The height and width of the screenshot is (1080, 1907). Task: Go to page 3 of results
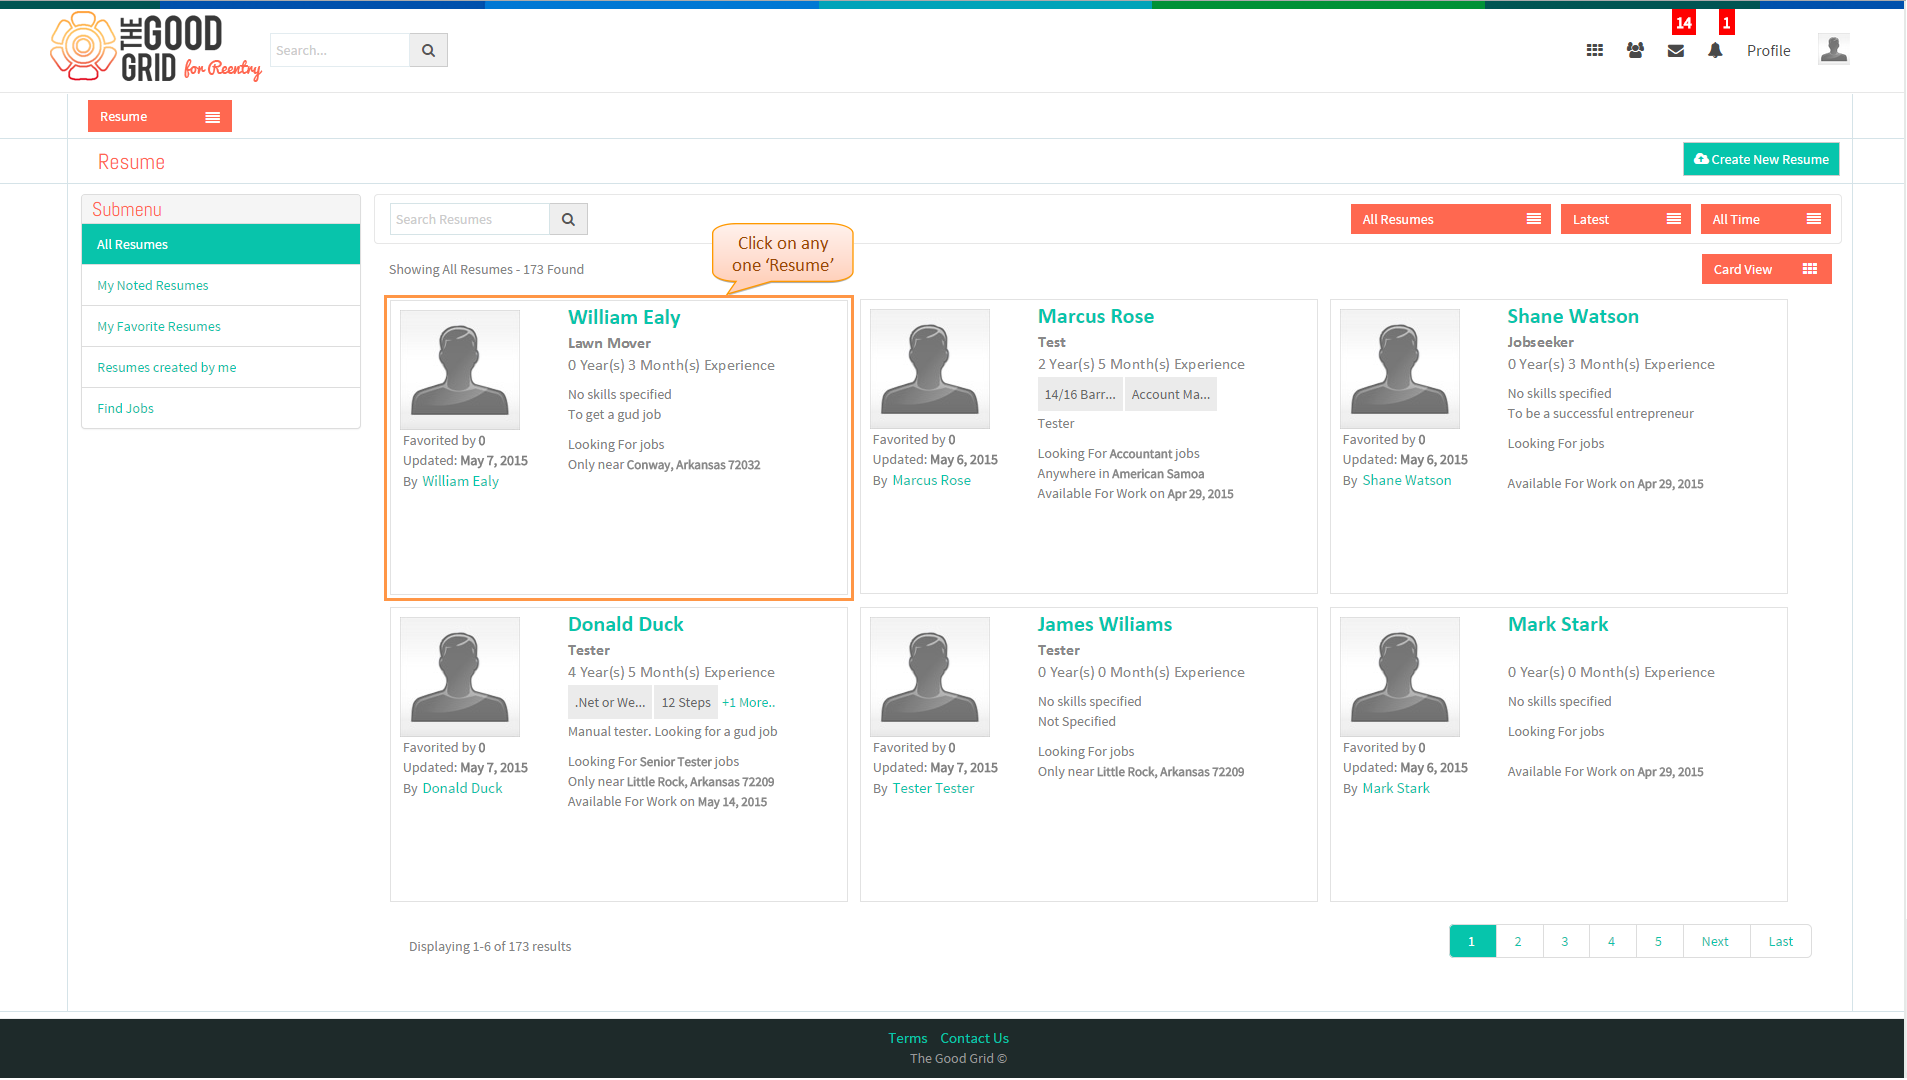pyautogui.click(x=1565, y=941)
